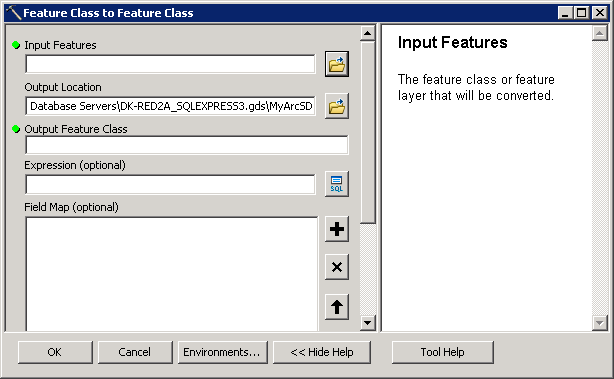Click the Output Location path field

[x=170, y=106]
